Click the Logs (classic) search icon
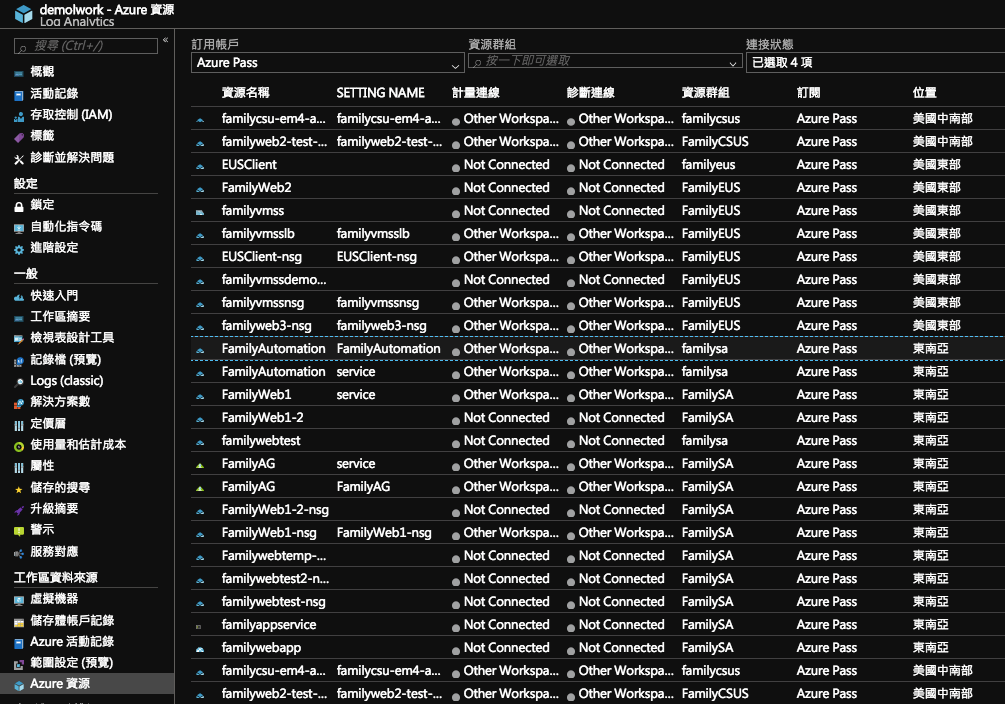This screenshot has height=704, width=1005. (x=19, y=382)
